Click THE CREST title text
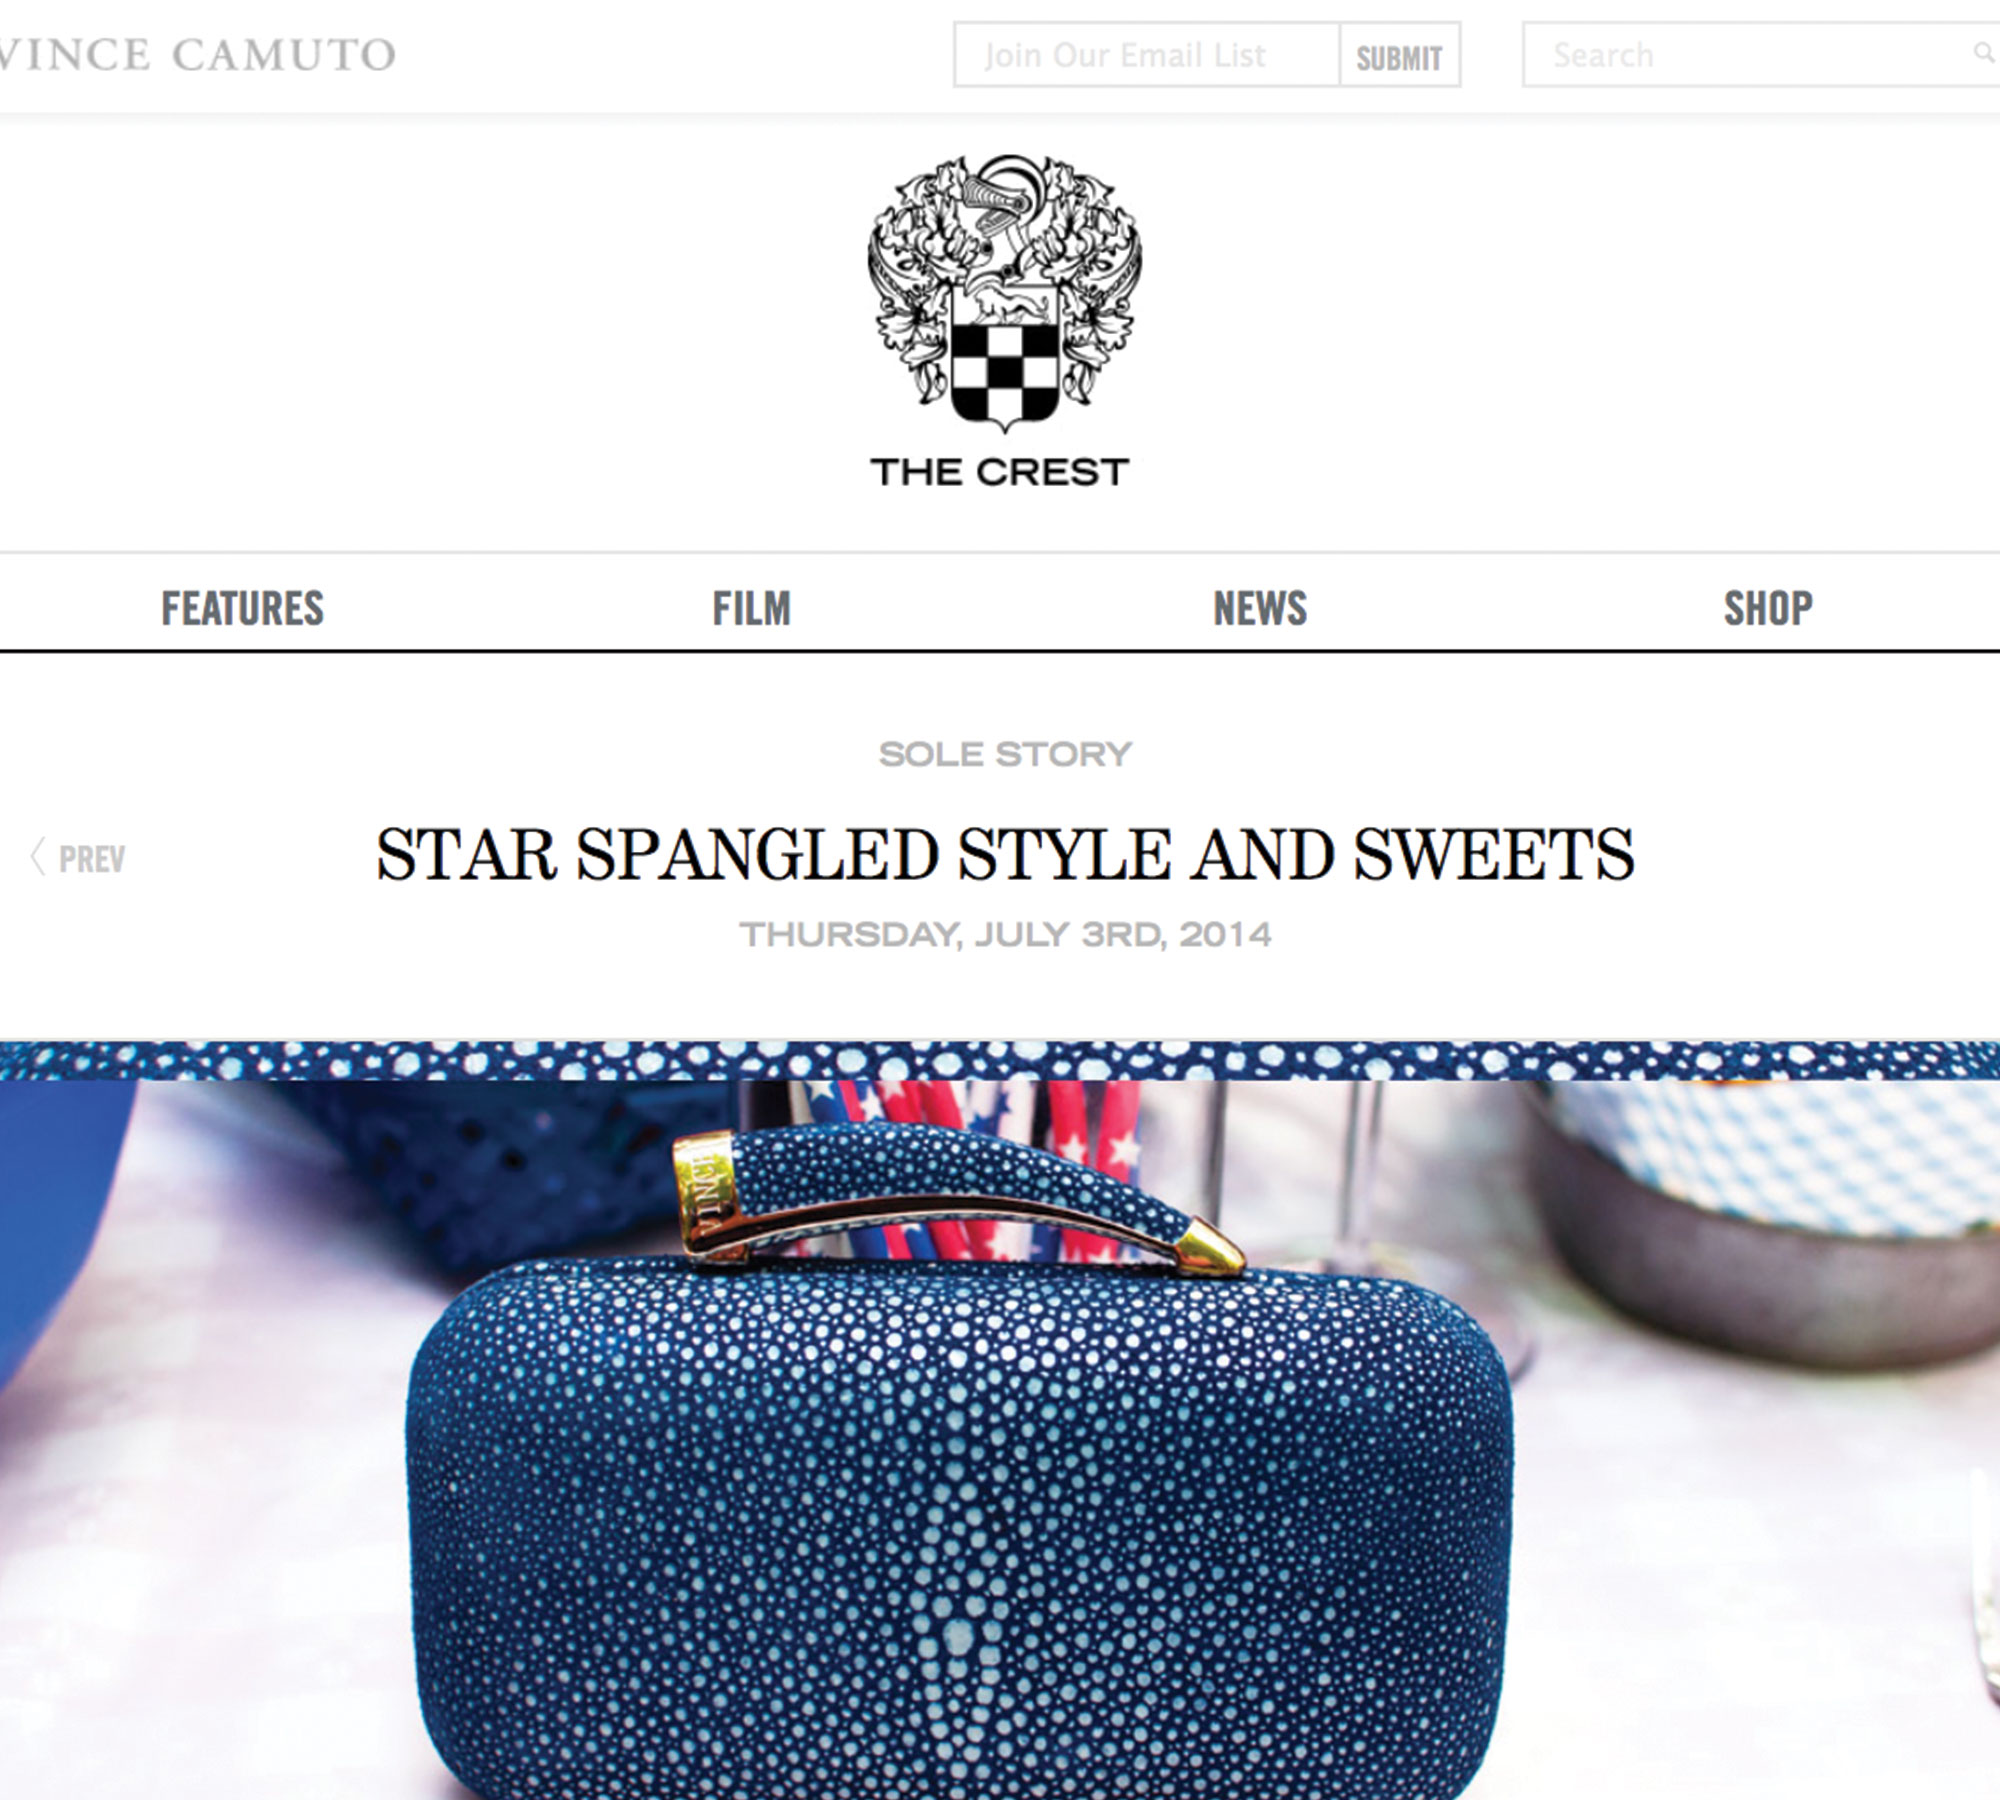The height and width of the screenshot is (1800, 2000). pyautogui.click(x=1000, y=472)
